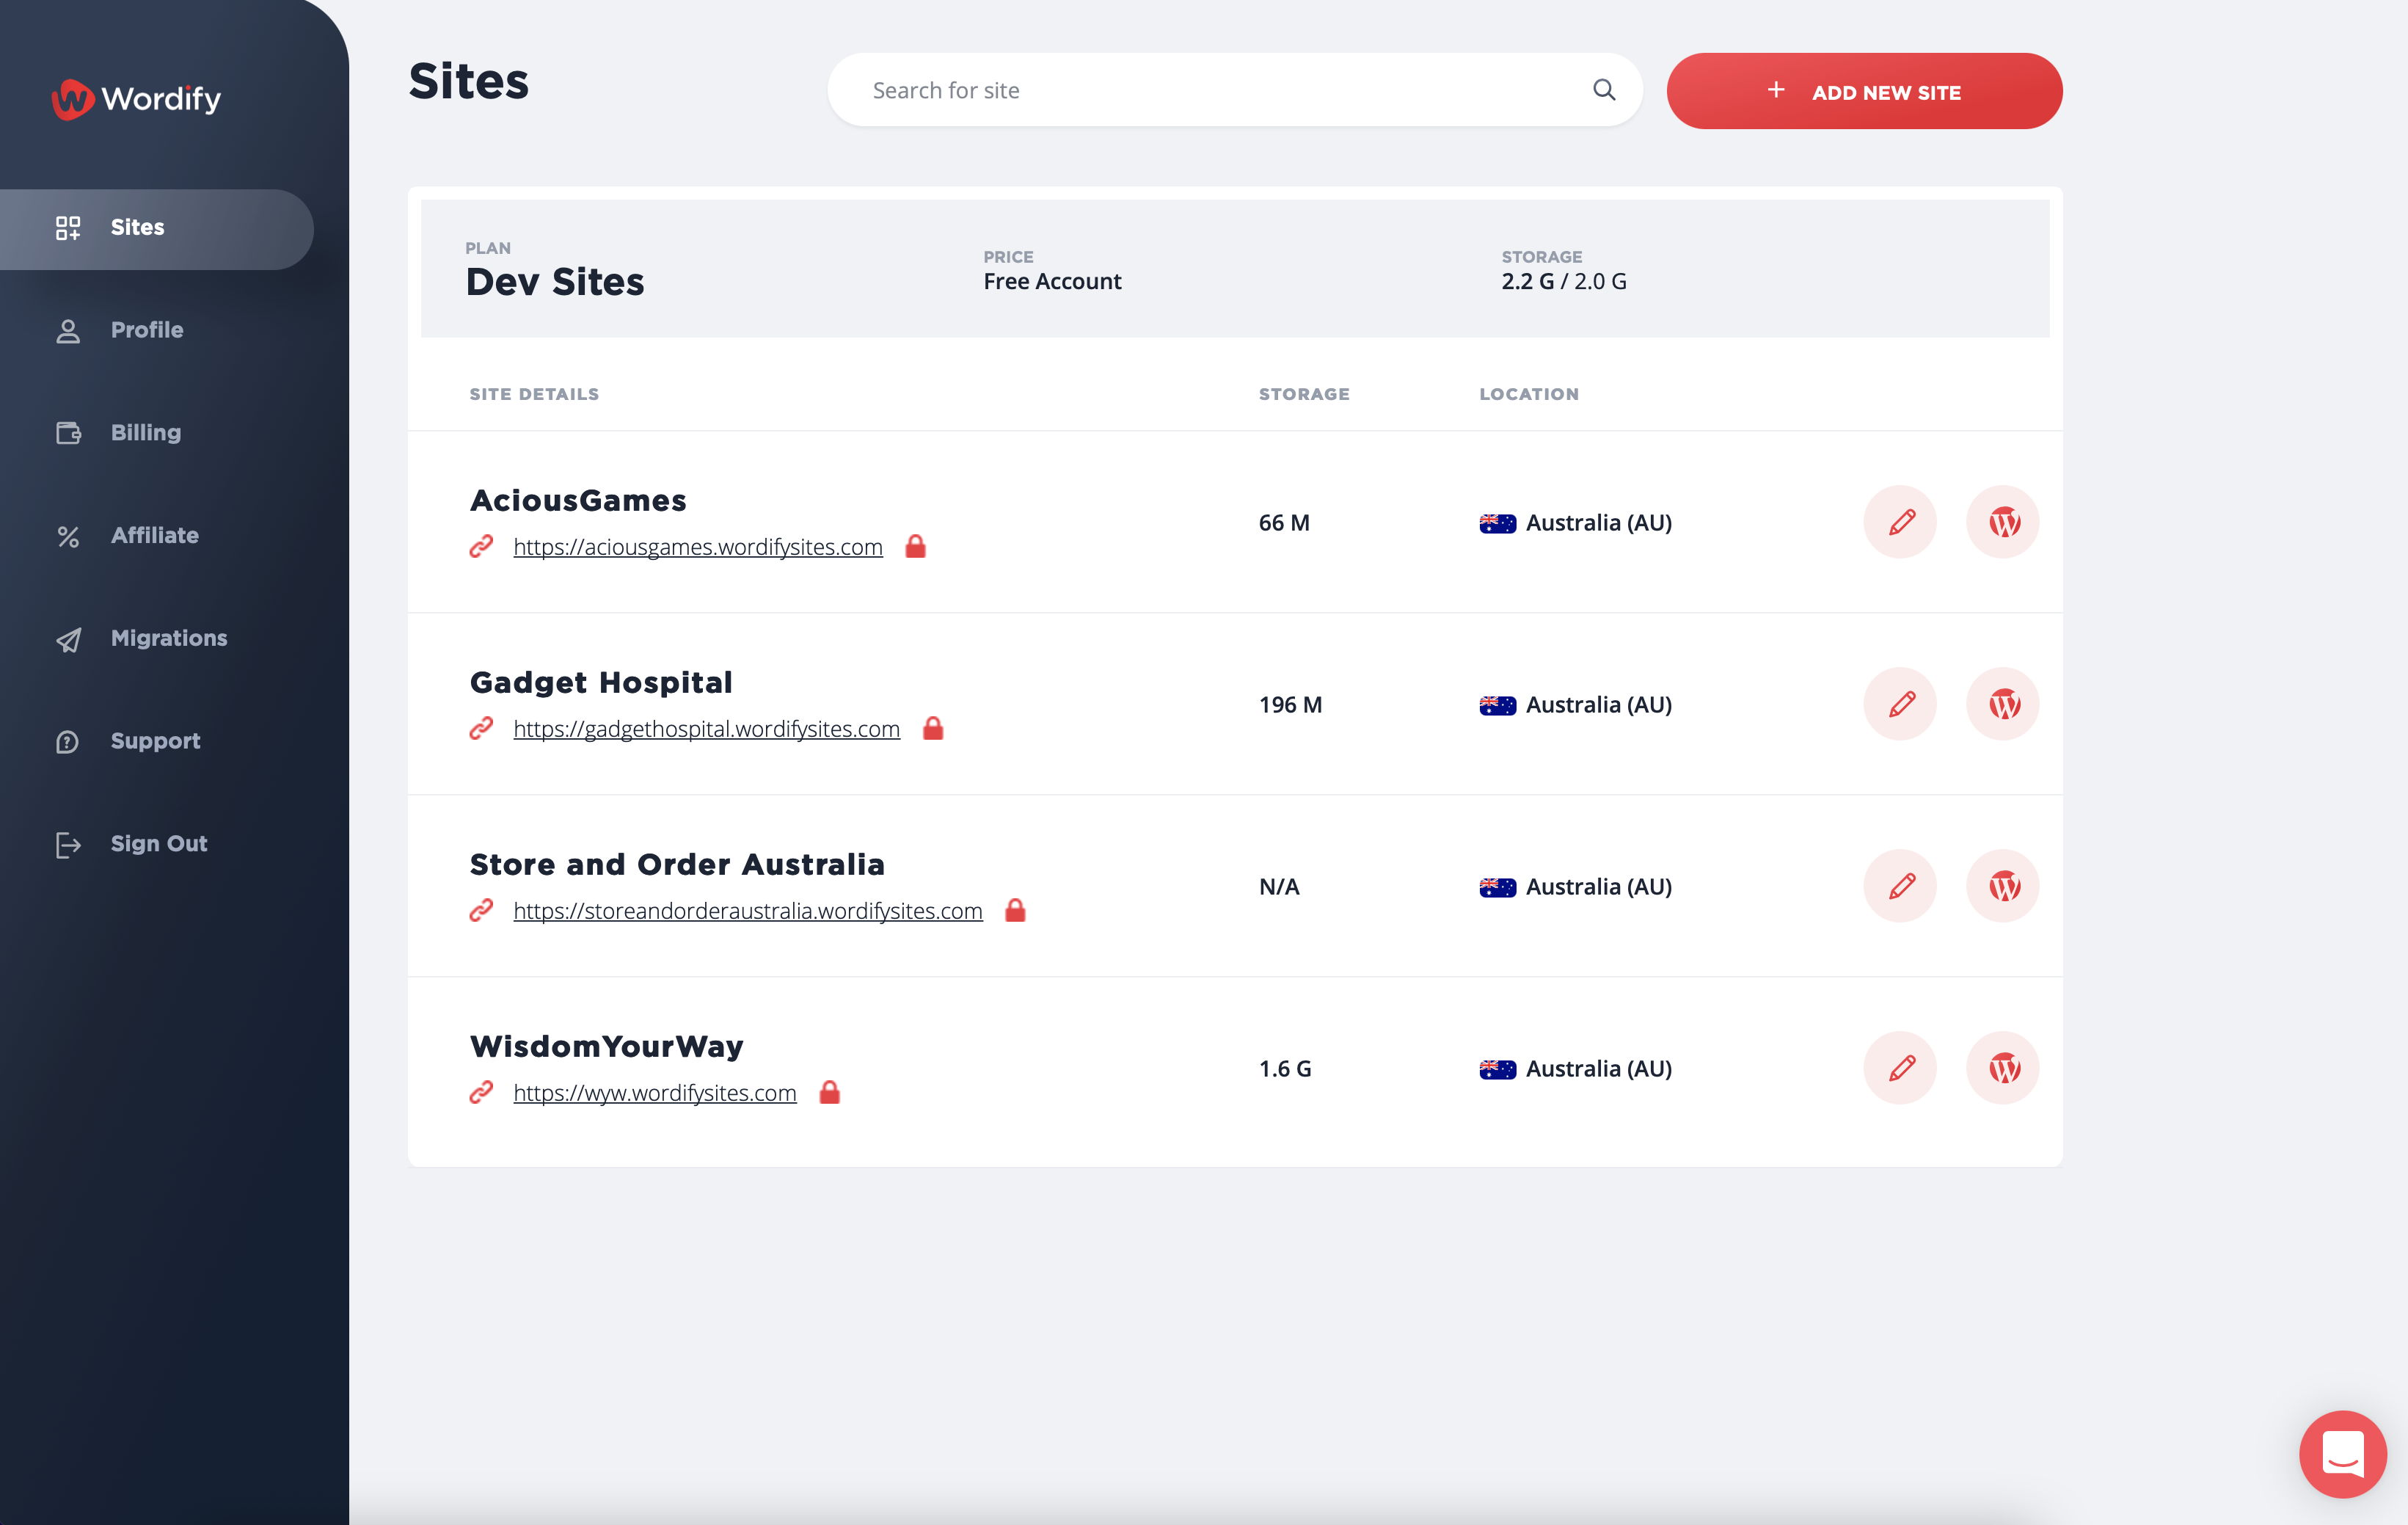Edit the WisdomYourWay site with pencil icon

1900,1068
